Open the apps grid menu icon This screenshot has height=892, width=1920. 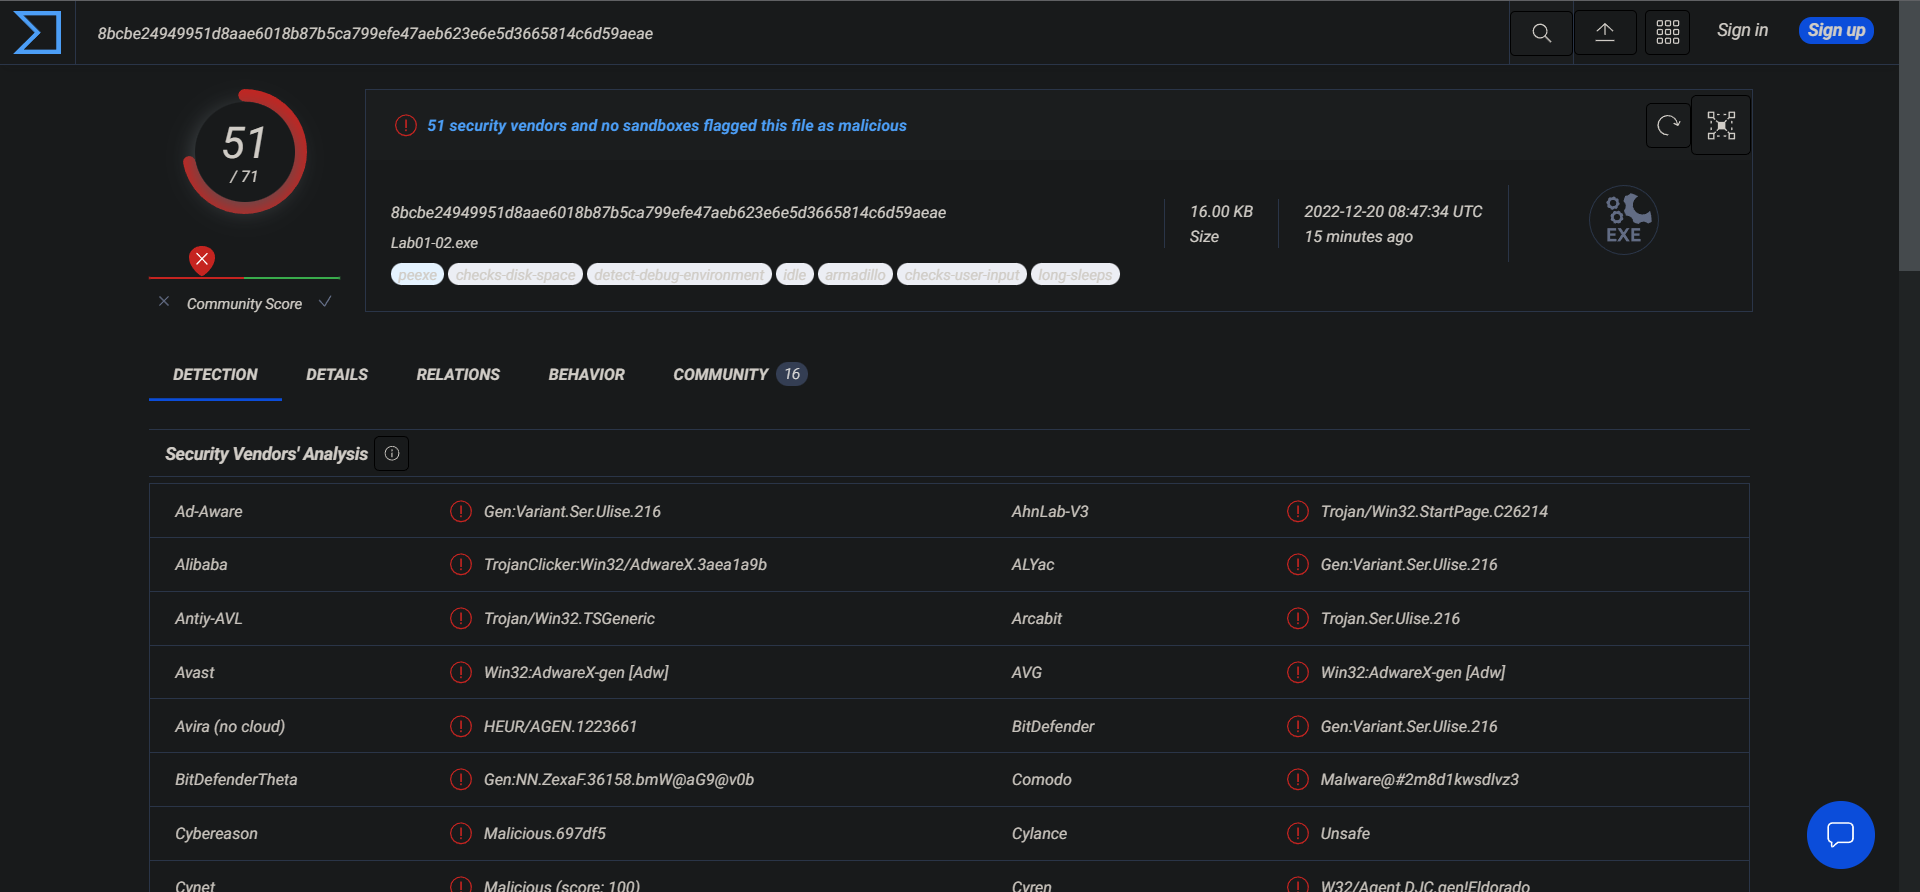coord(1667,33)
